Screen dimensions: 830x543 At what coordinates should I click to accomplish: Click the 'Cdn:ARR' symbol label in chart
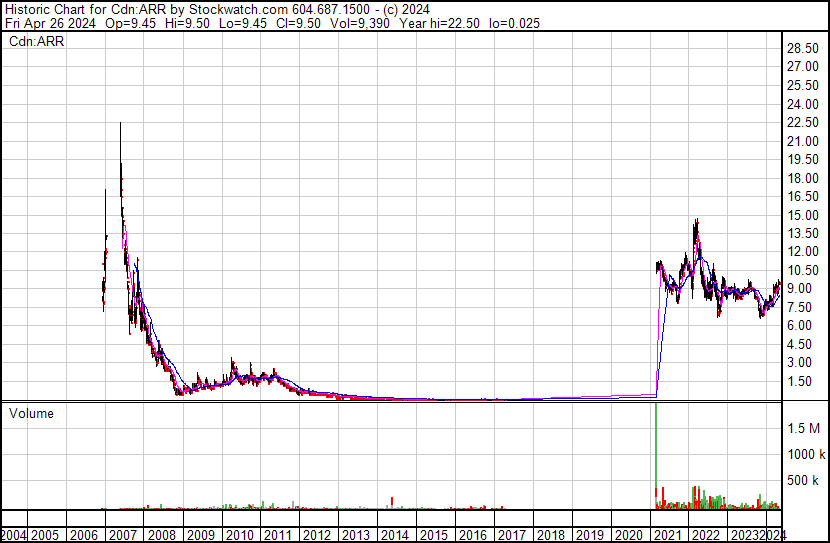[x=37, y=41]
